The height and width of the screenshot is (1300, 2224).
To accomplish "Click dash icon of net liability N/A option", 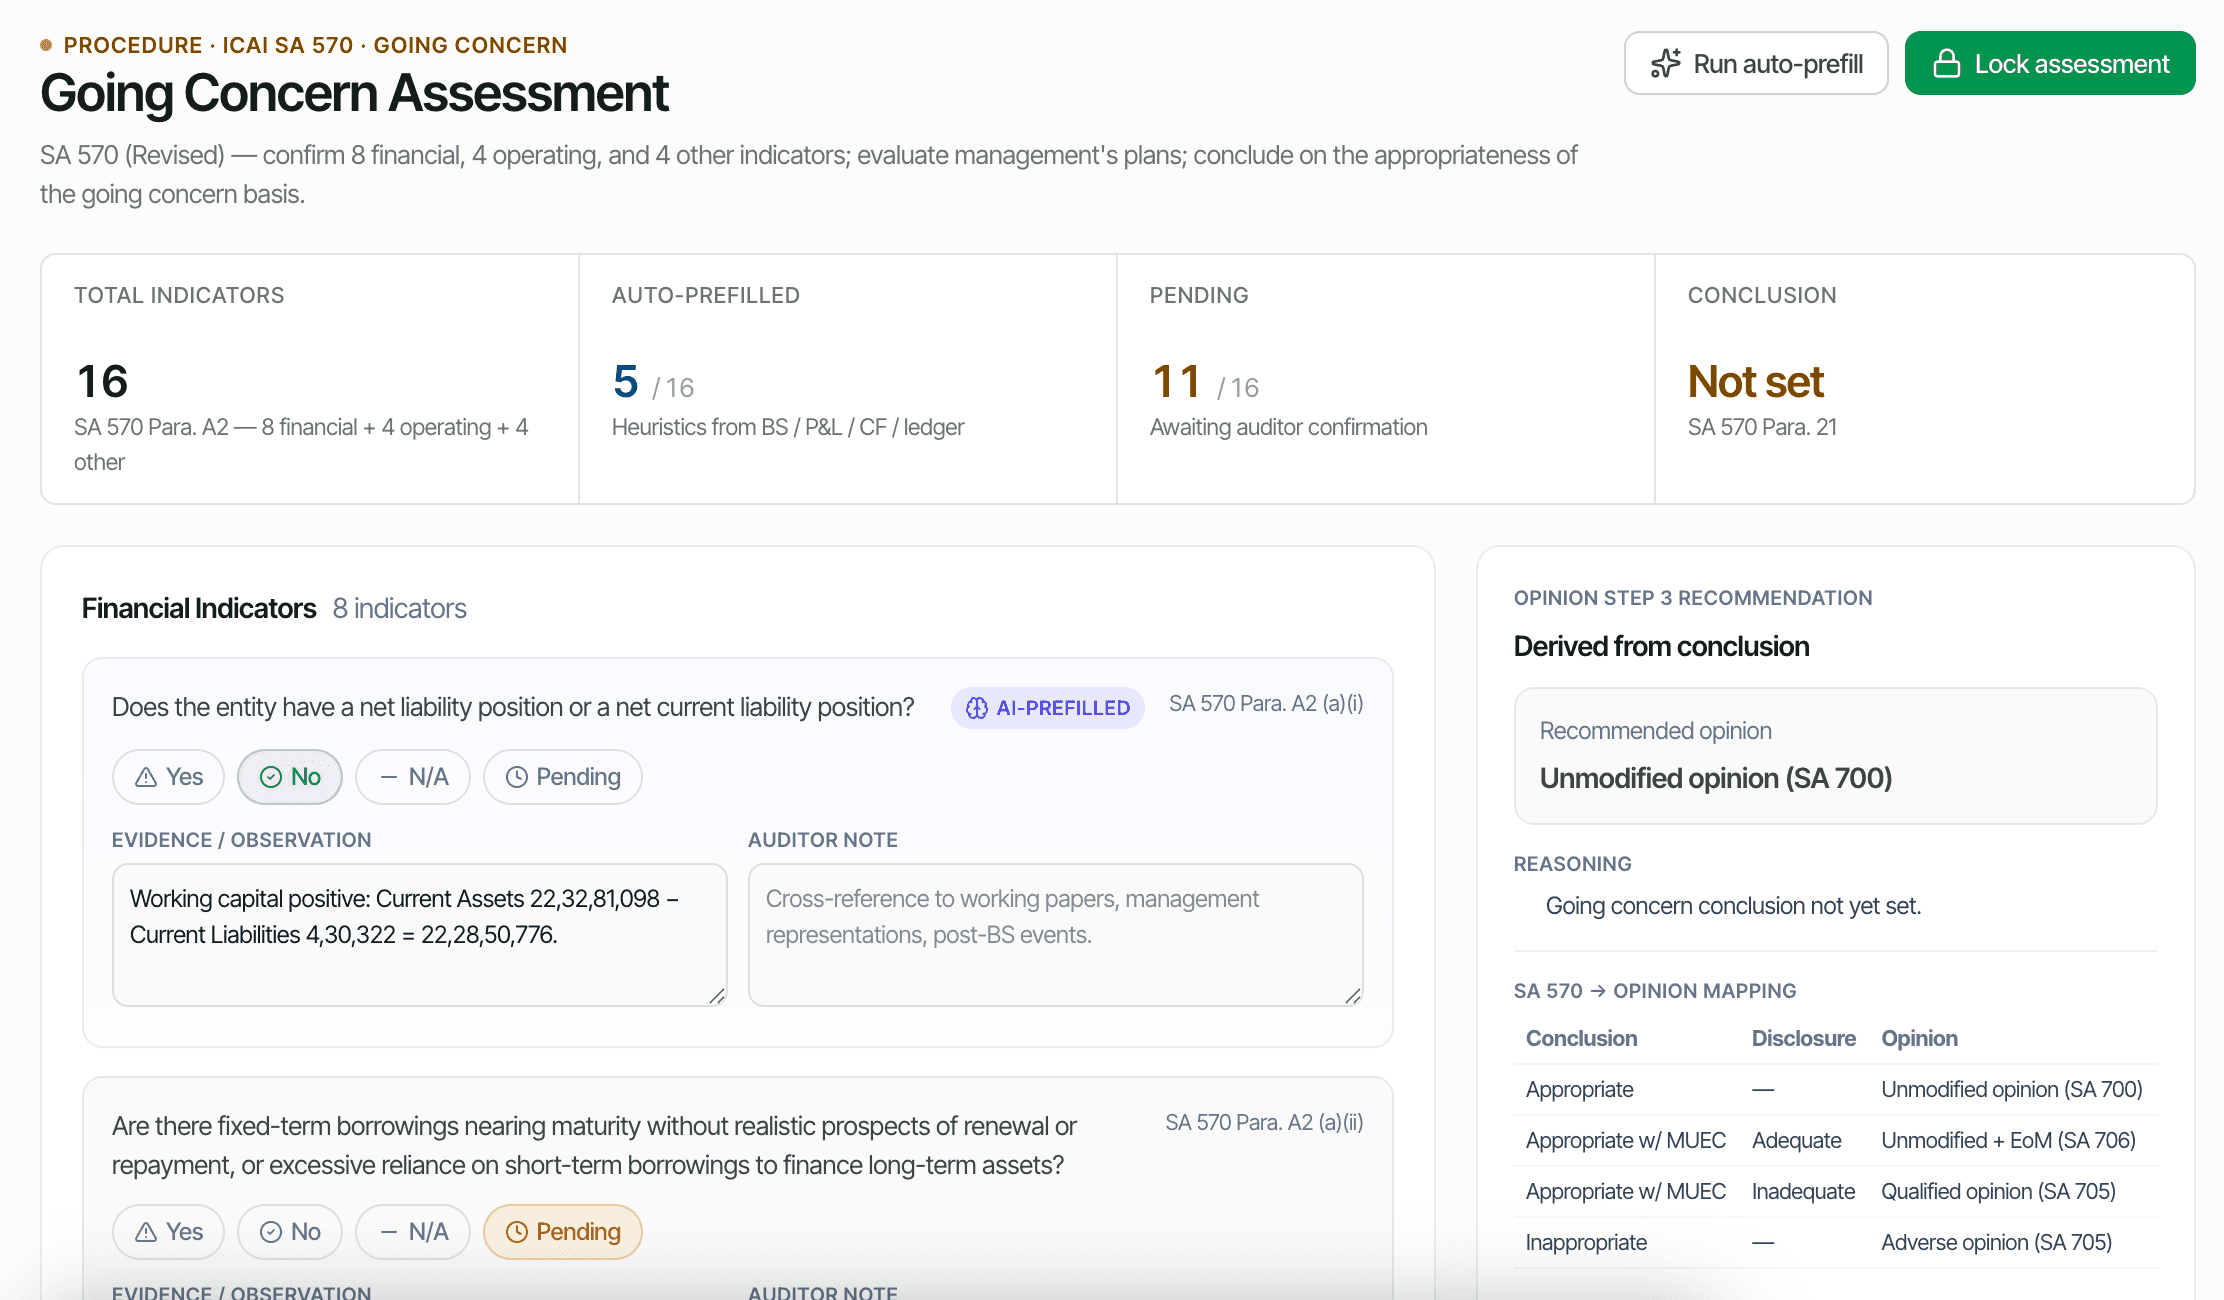I will coord(389,777).
